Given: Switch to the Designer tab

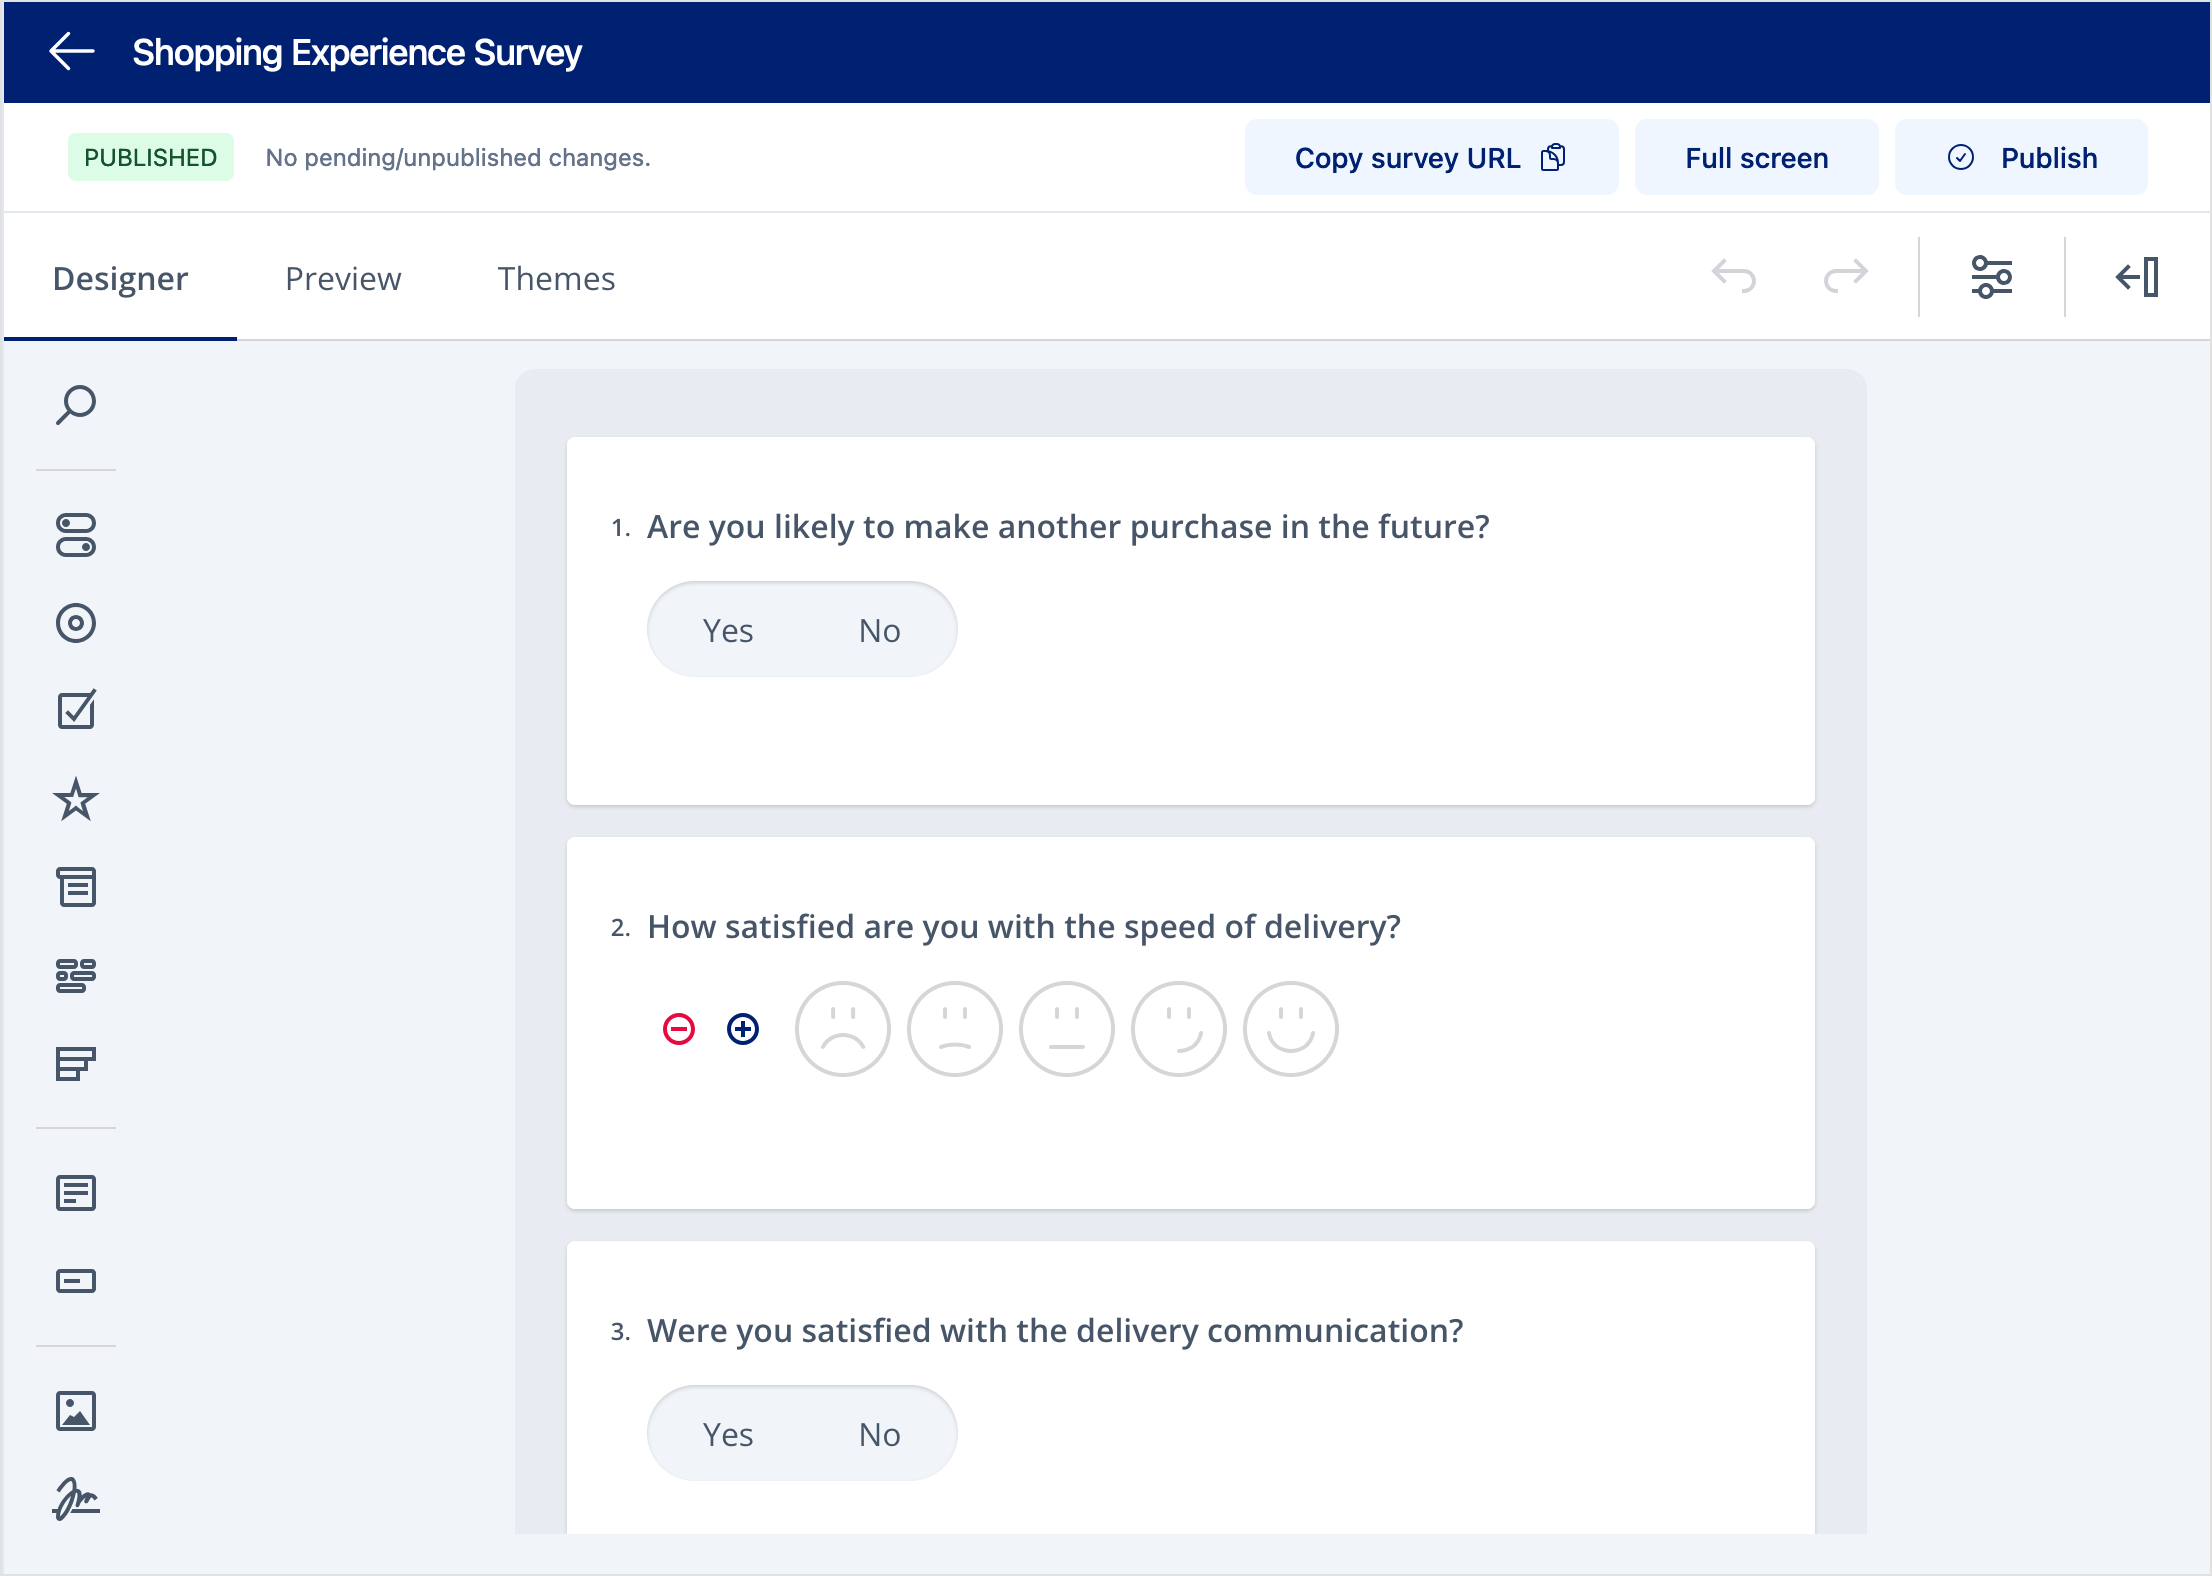Looking at the screenshot, I should pos(120,278).
